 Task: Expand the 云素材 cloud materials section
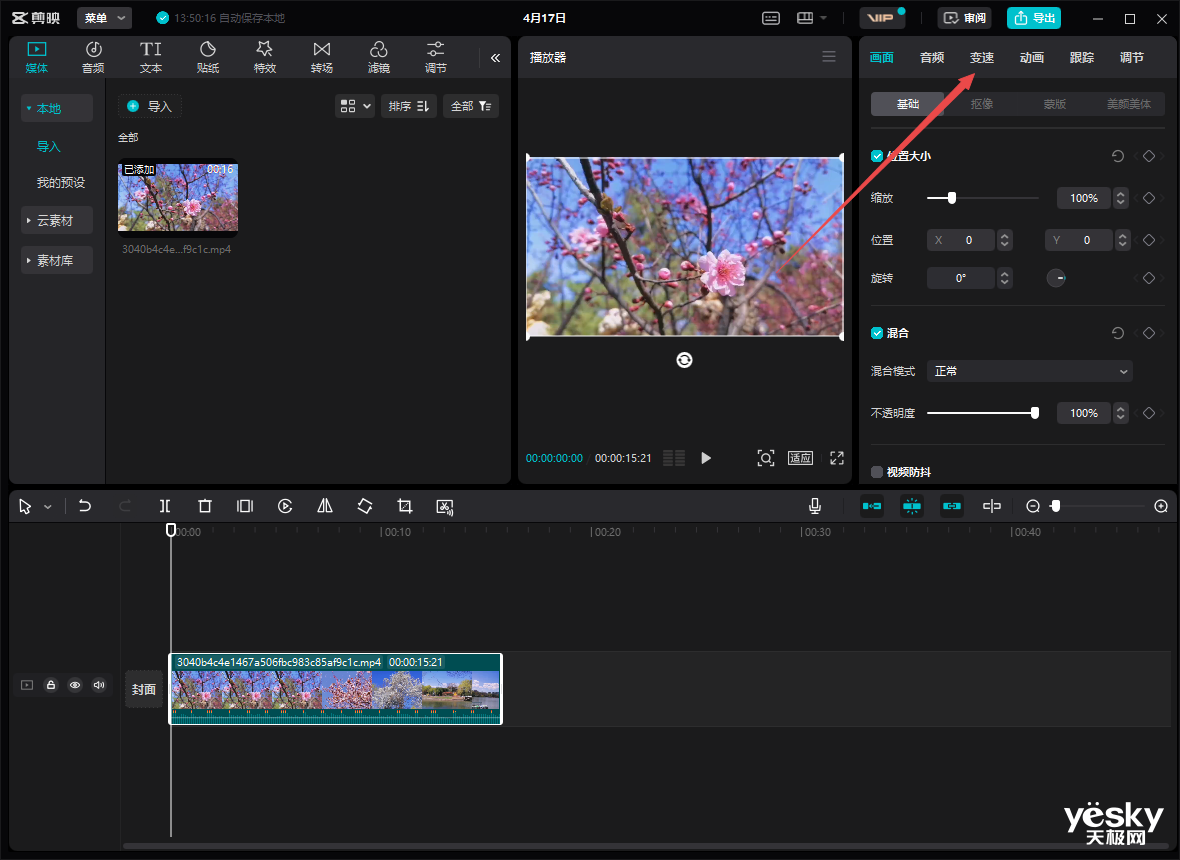click(x=56, y=220)
